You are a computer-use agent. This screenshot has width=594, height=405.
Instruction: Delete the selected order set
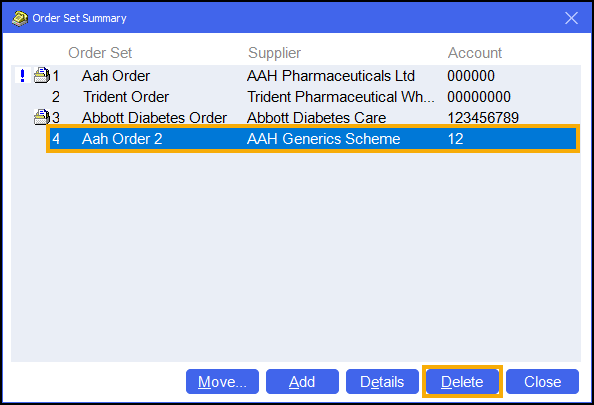[462, 382]
